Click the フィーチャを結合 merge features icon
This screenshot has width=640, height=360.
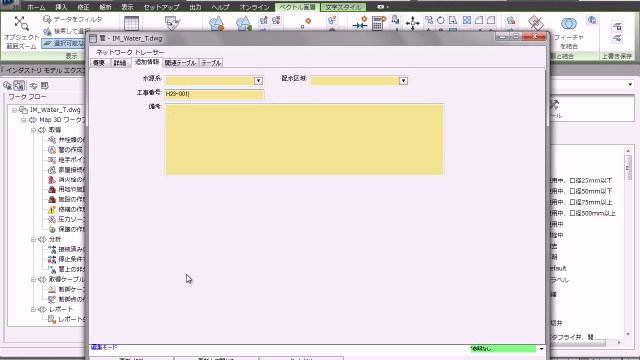[568, 24]
